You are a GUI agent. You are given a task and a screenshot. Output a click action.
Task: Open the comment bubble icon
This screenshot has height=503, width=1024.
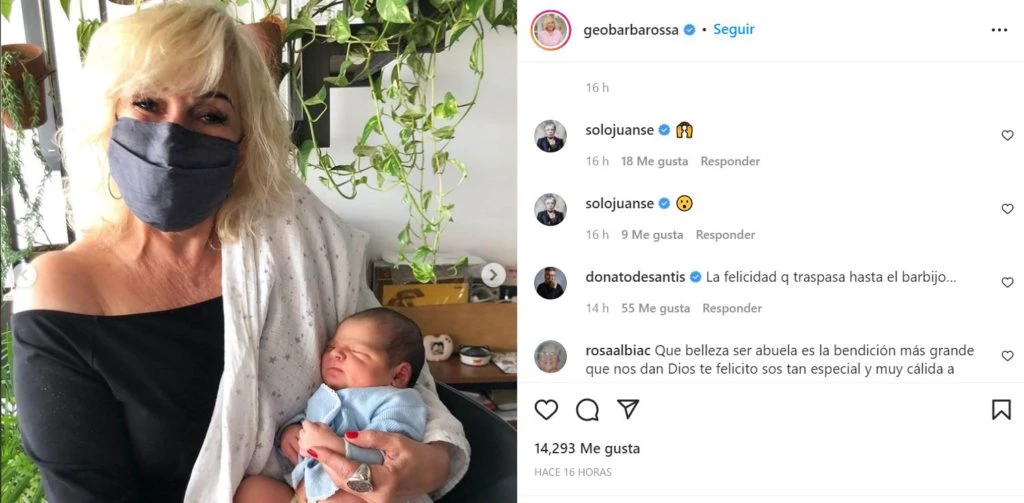click(x=587, y=410)
